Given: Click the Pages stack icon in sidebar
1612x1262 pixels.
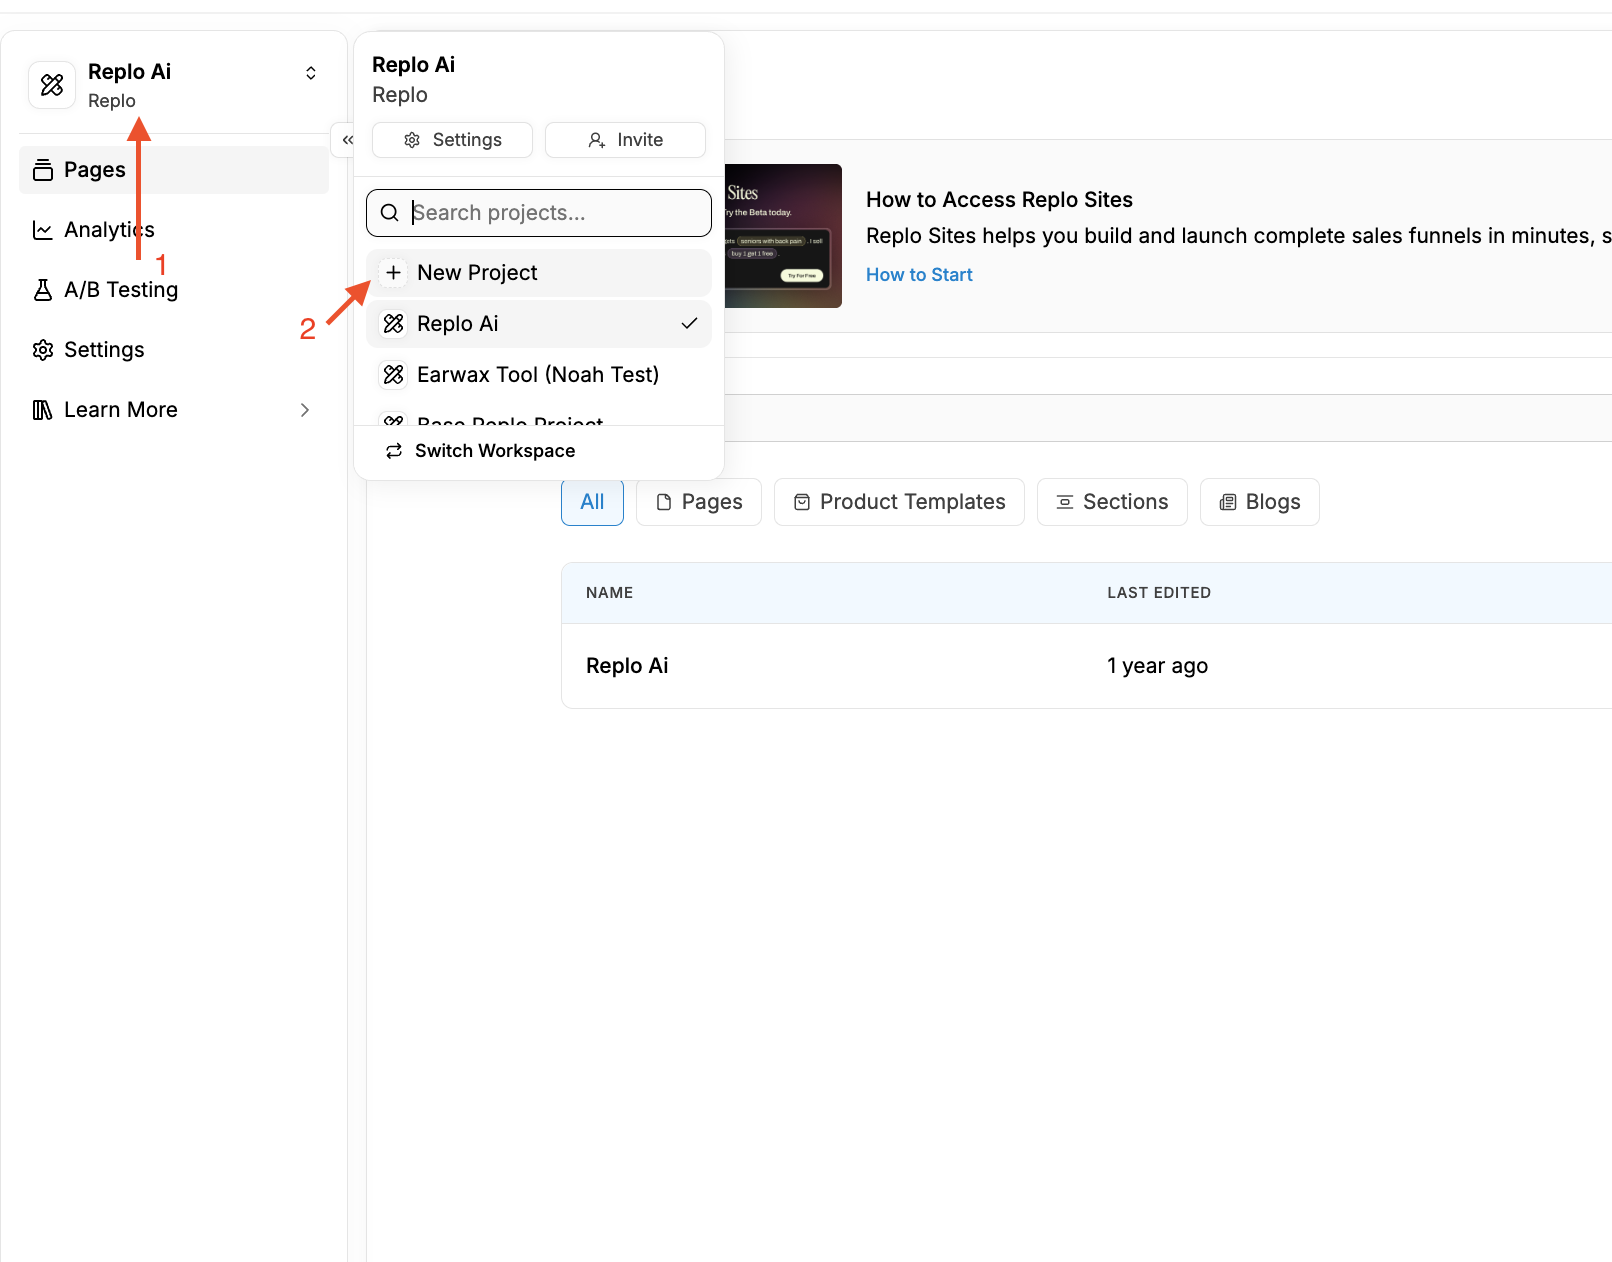Looking at the screenshot, I should click(43, 170).
